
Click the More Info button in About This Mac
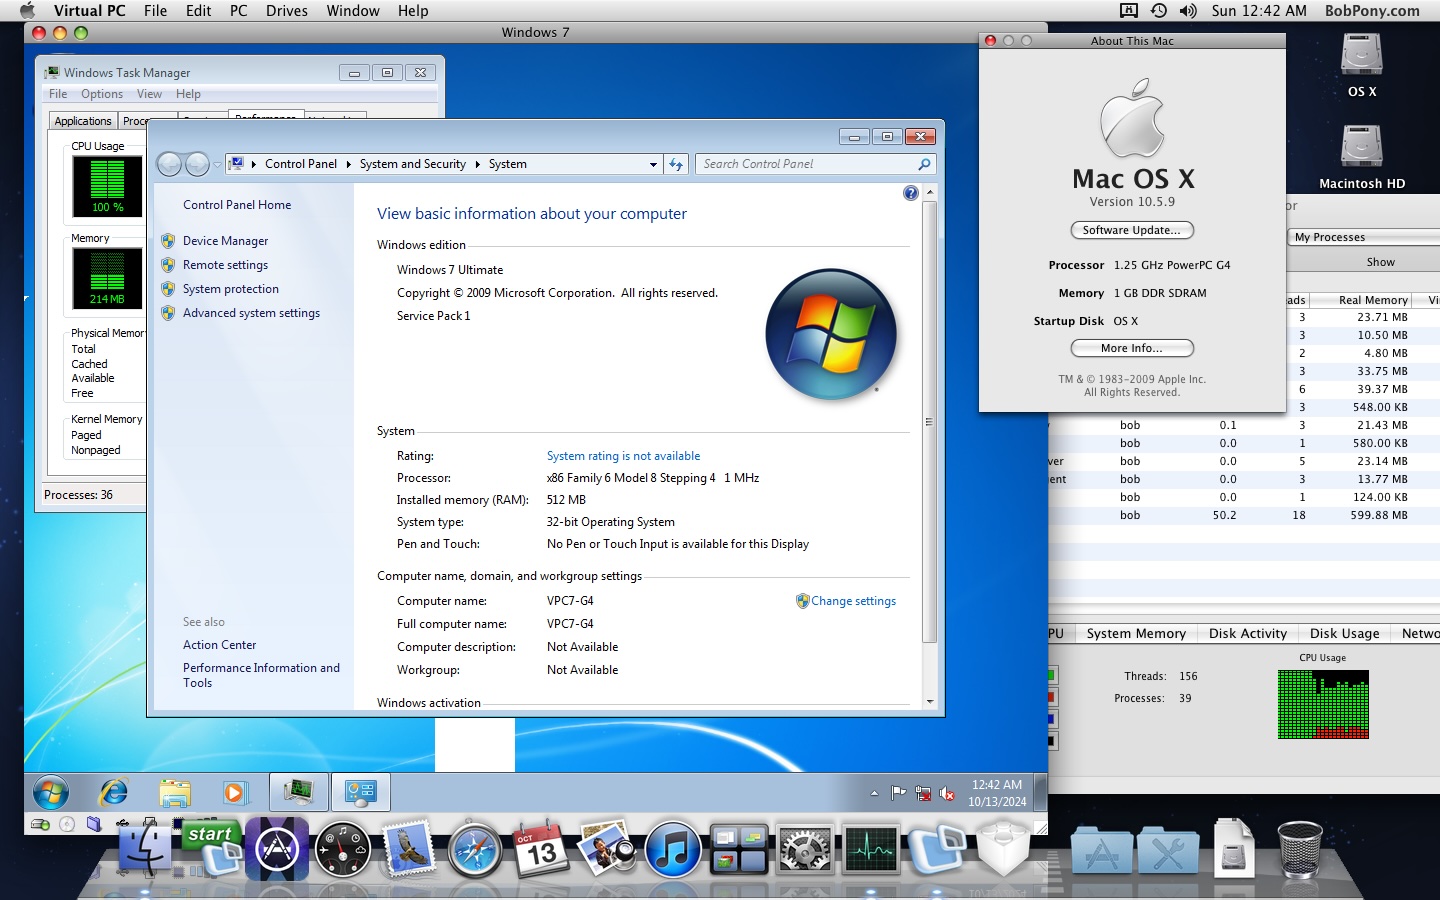[1131, 348]
